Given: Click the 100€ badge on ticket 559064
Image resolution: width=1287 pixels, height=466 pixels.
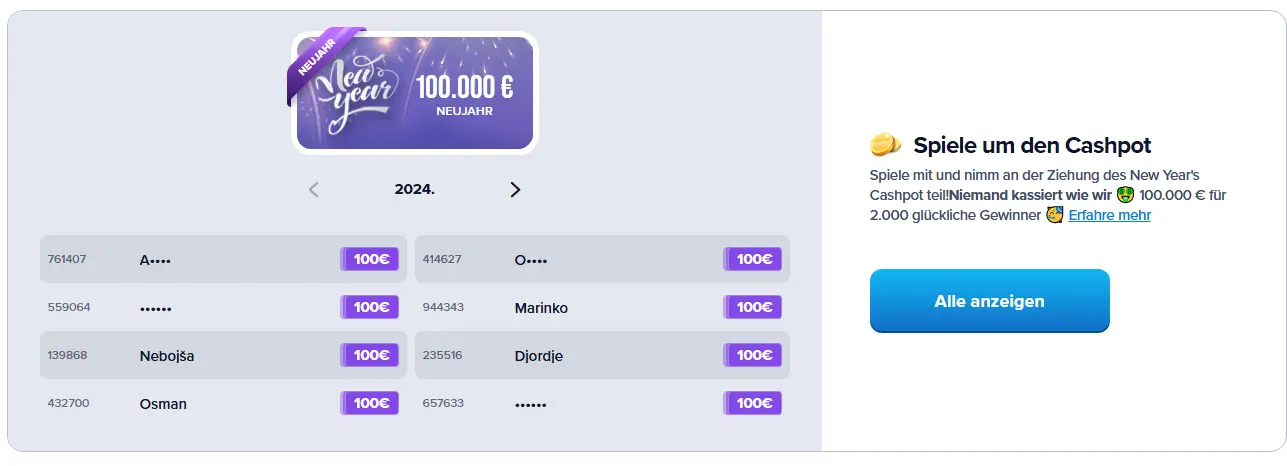Looking at the screenshot, I should 370,307.
